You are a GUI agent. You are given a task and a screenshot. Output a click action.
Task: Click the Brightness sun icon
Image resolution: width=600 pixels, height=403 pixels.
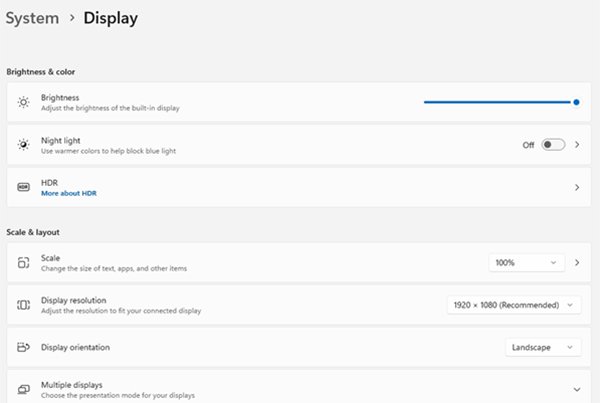[24, 102]
